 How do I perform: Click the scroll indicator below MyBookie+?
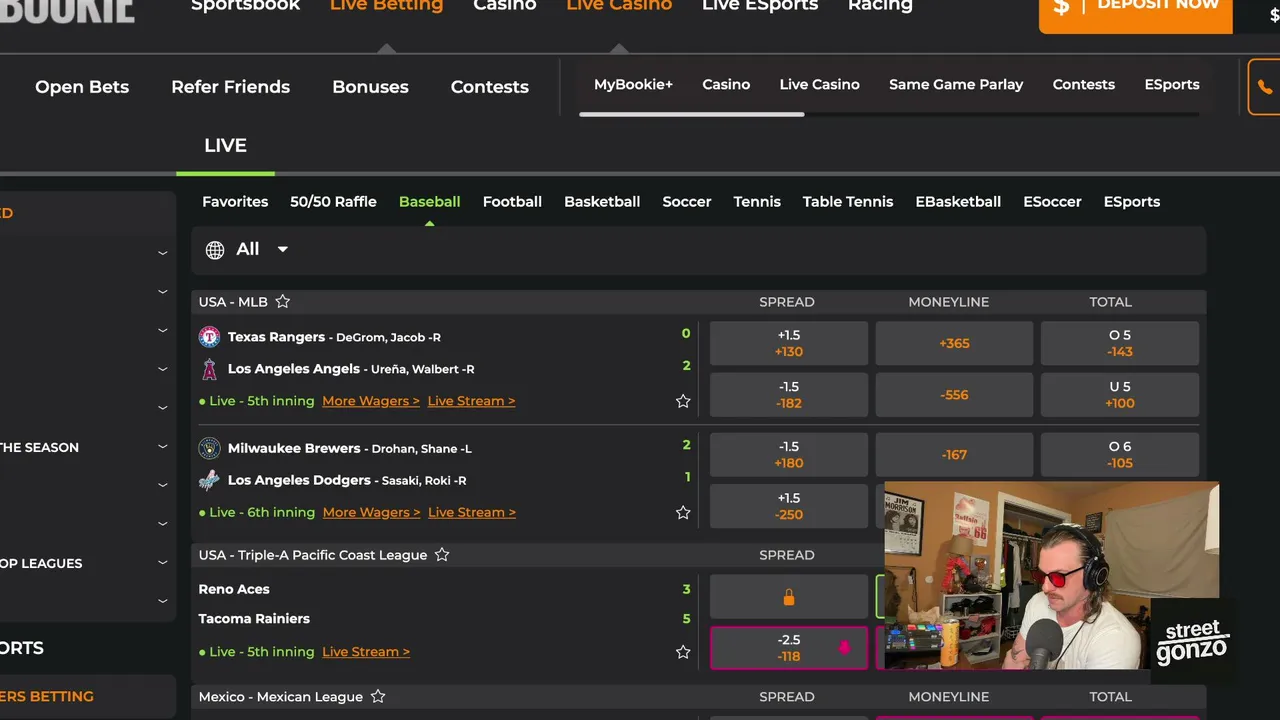[x=691, y=114]
